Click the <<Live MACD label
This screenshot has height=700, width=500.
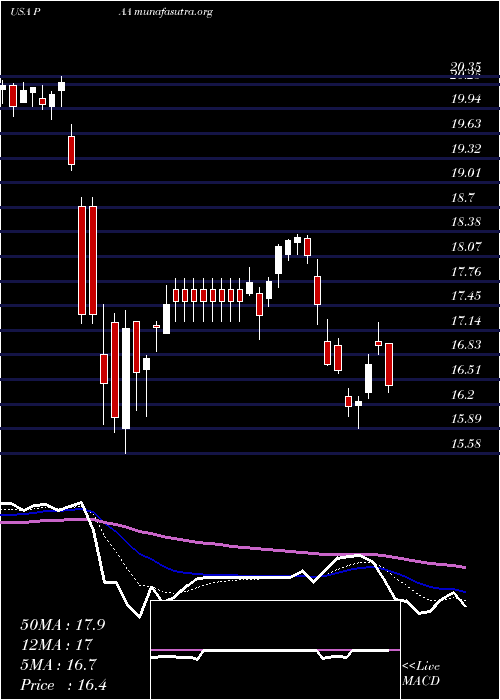click(421, 674)
